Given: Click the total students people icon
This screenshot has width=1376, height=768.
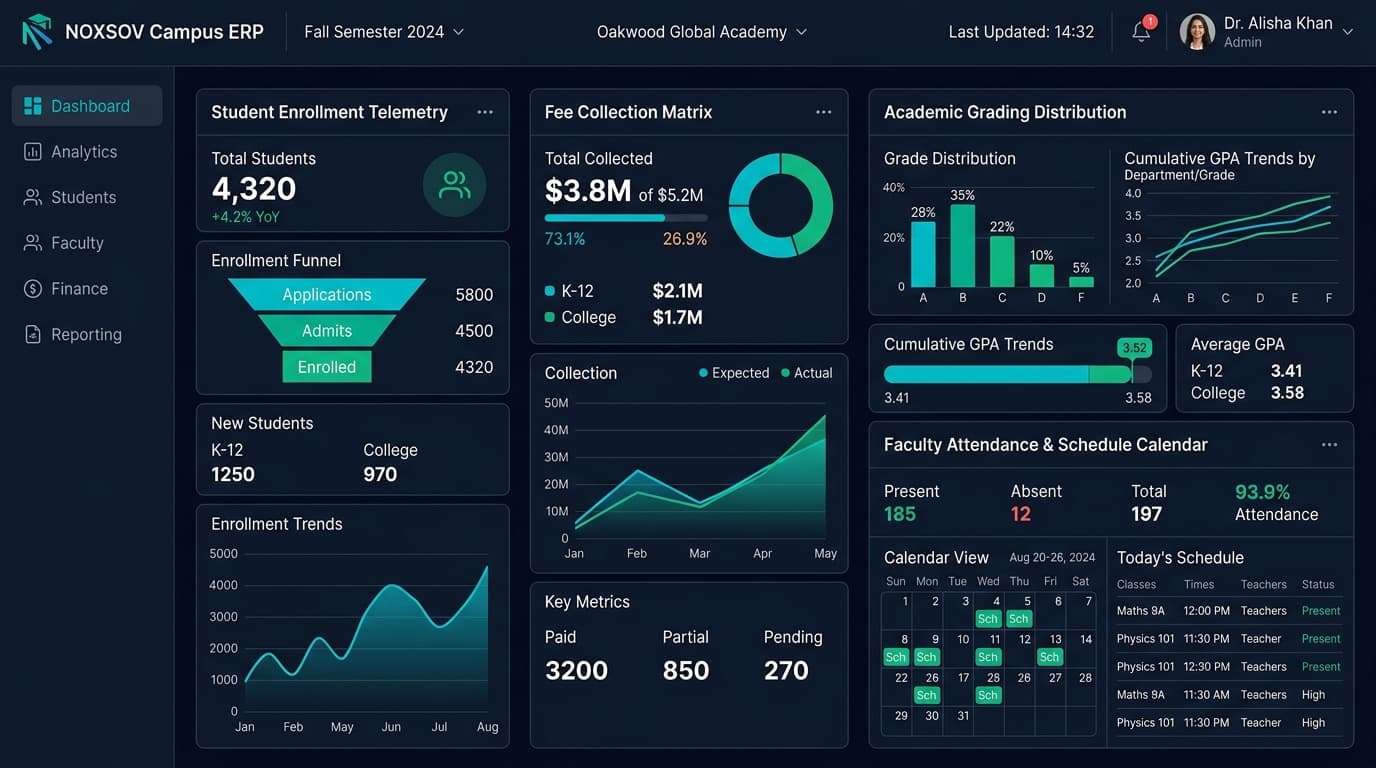Looking at the screenshot, I should point(454,185).
